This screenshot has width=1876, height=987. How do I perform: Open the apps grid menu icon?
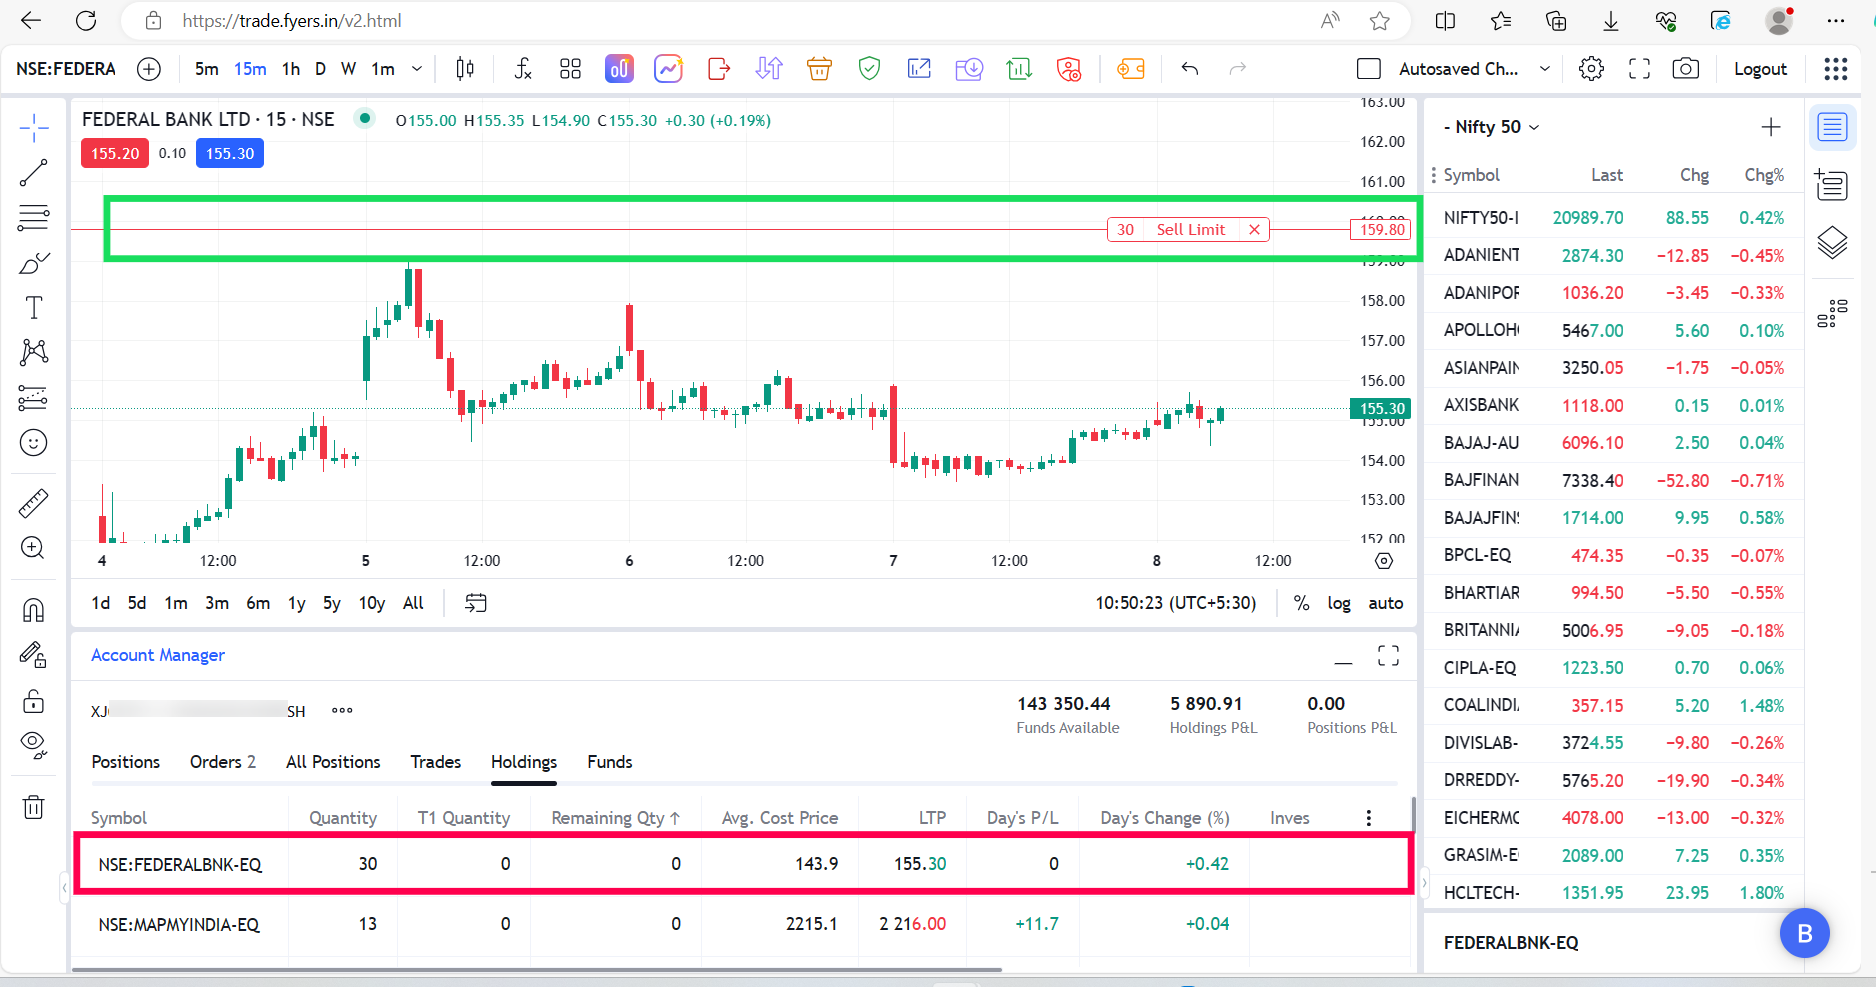(x=1836, y=69)
